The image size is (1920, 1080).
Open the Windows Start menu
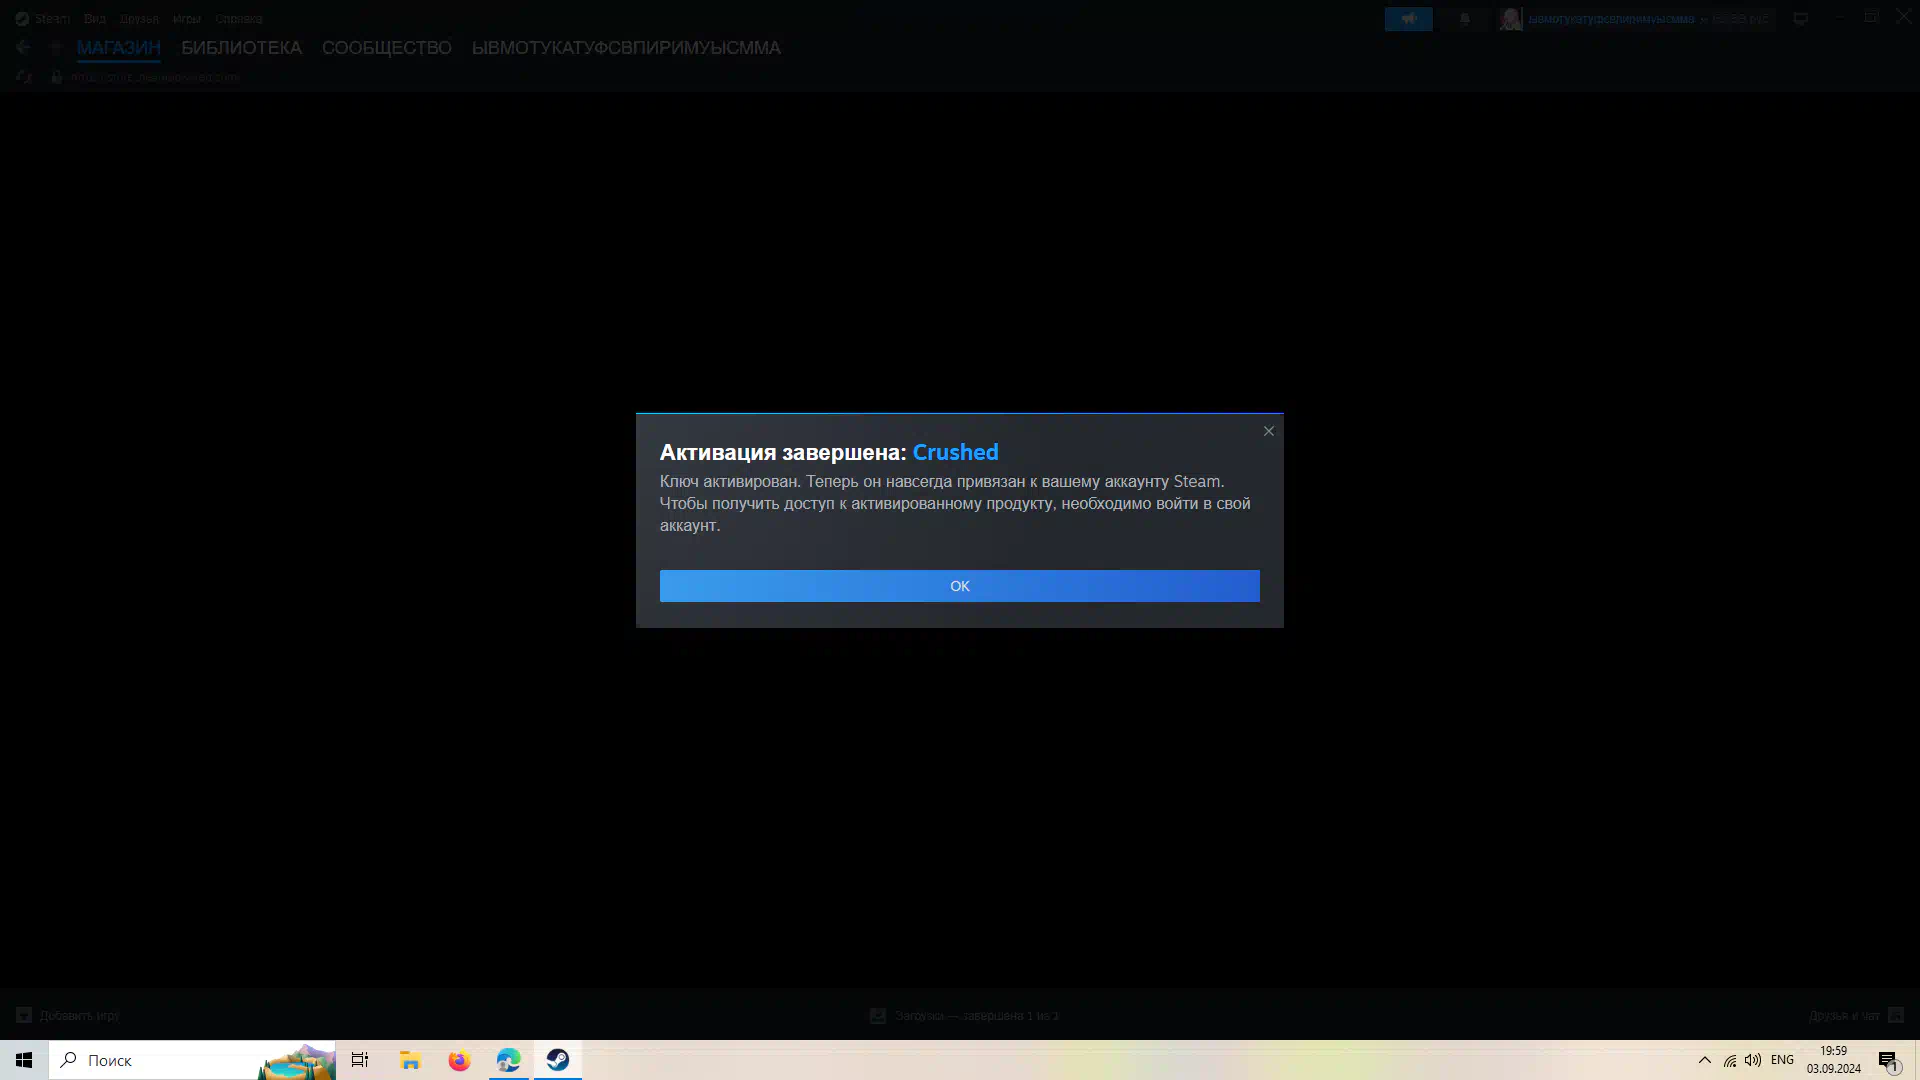(24, 1060)
